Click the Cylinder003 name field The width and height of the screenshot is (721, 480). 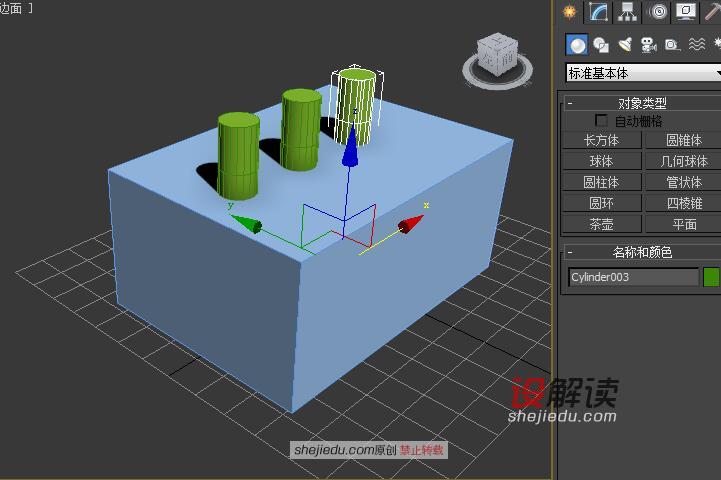(x=633, y=277)
